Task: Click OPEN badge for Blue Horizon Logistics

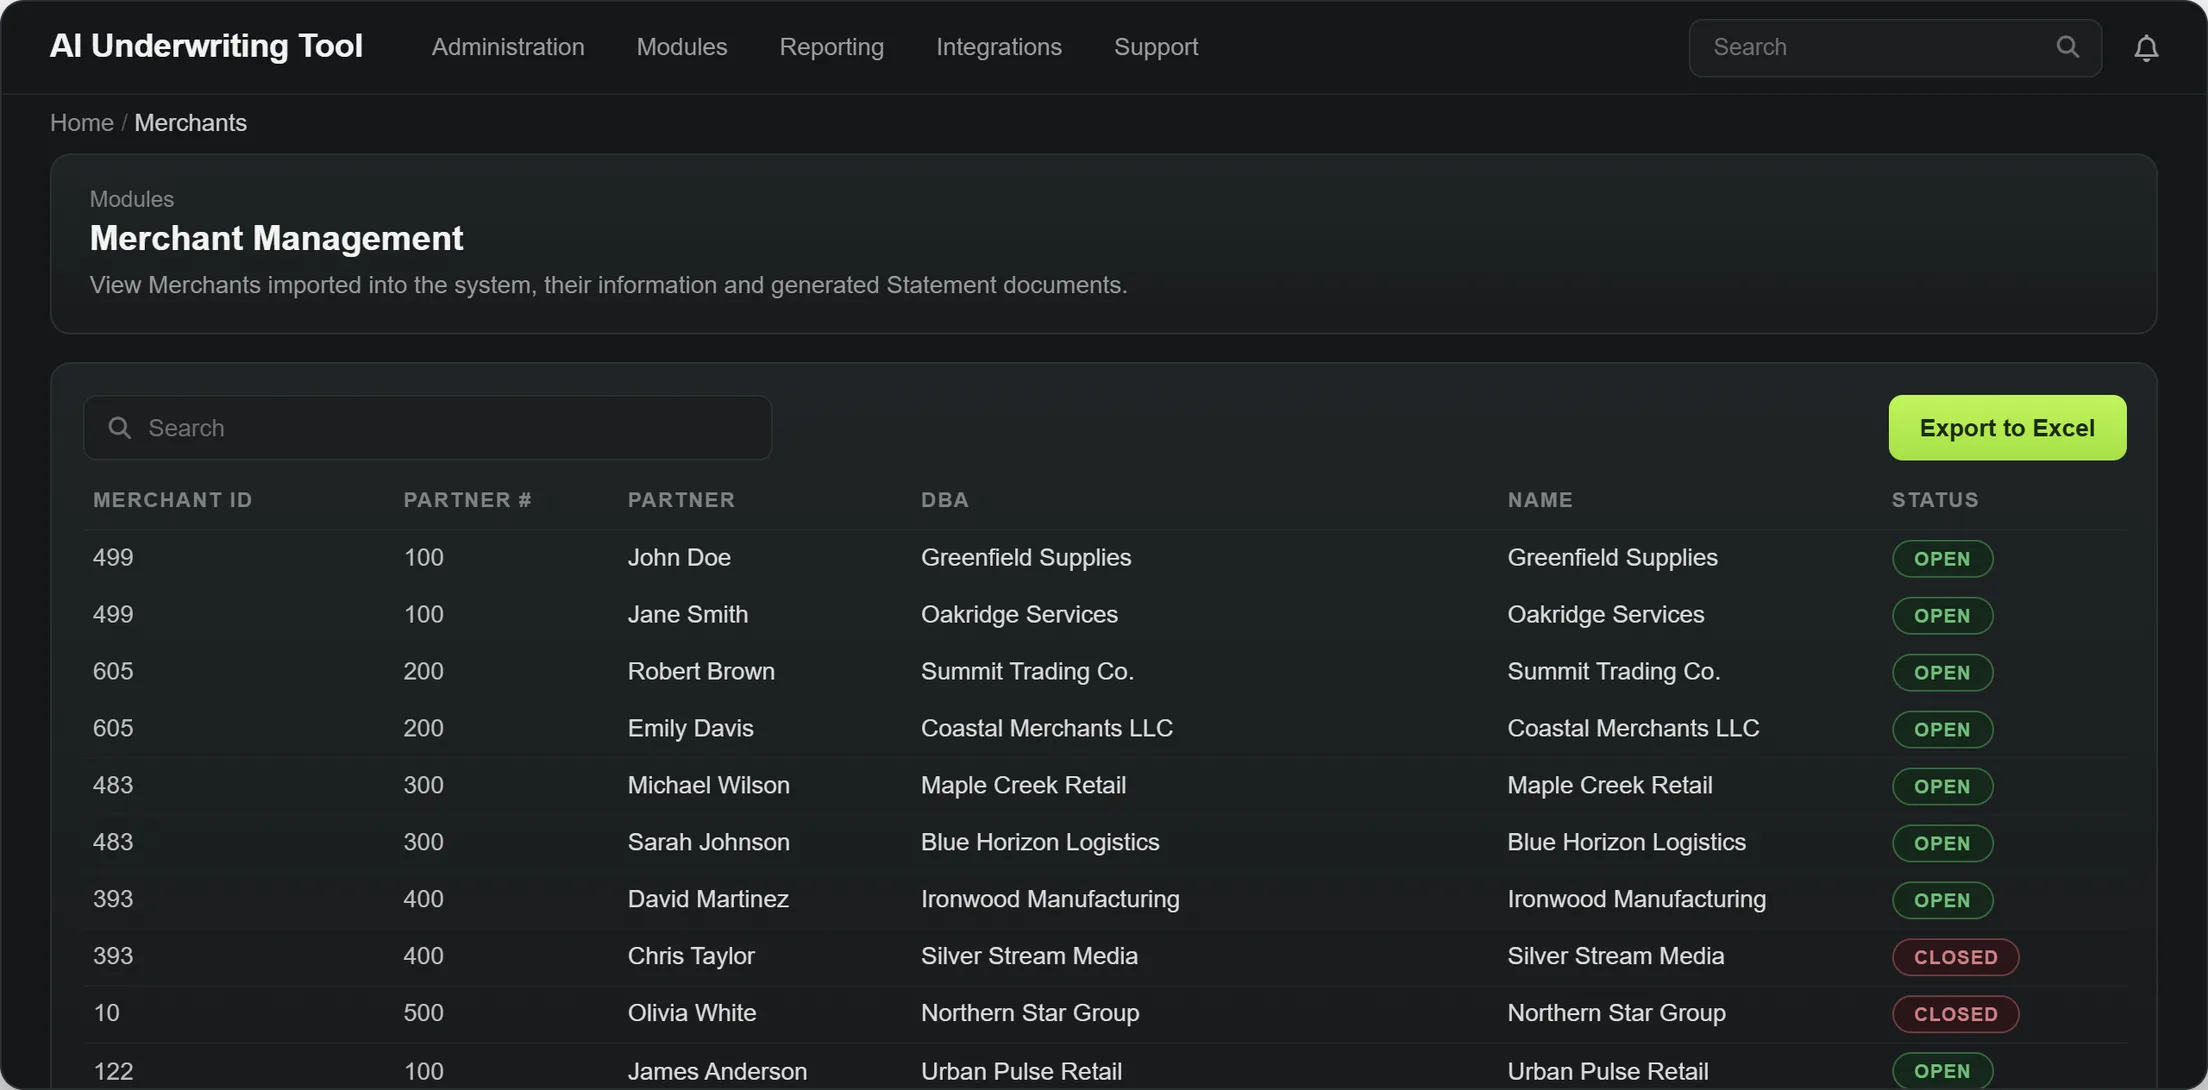Action: click(x=1942, y=844)
